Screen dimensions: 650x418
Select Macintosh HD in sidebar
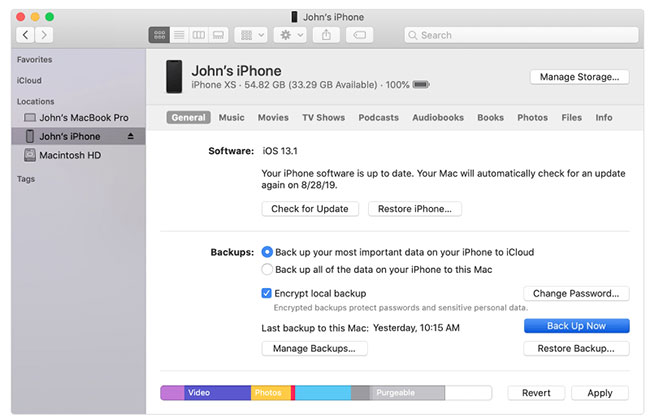click(77, 155)
